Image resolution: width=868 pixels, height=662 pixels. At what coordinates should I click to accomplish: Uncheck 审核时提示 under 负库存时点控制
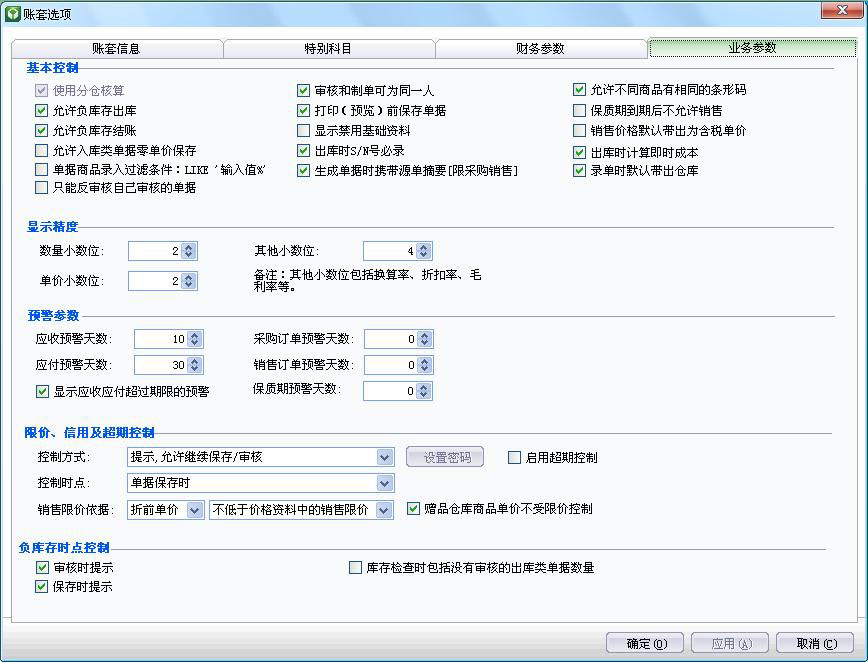(41, 567)
